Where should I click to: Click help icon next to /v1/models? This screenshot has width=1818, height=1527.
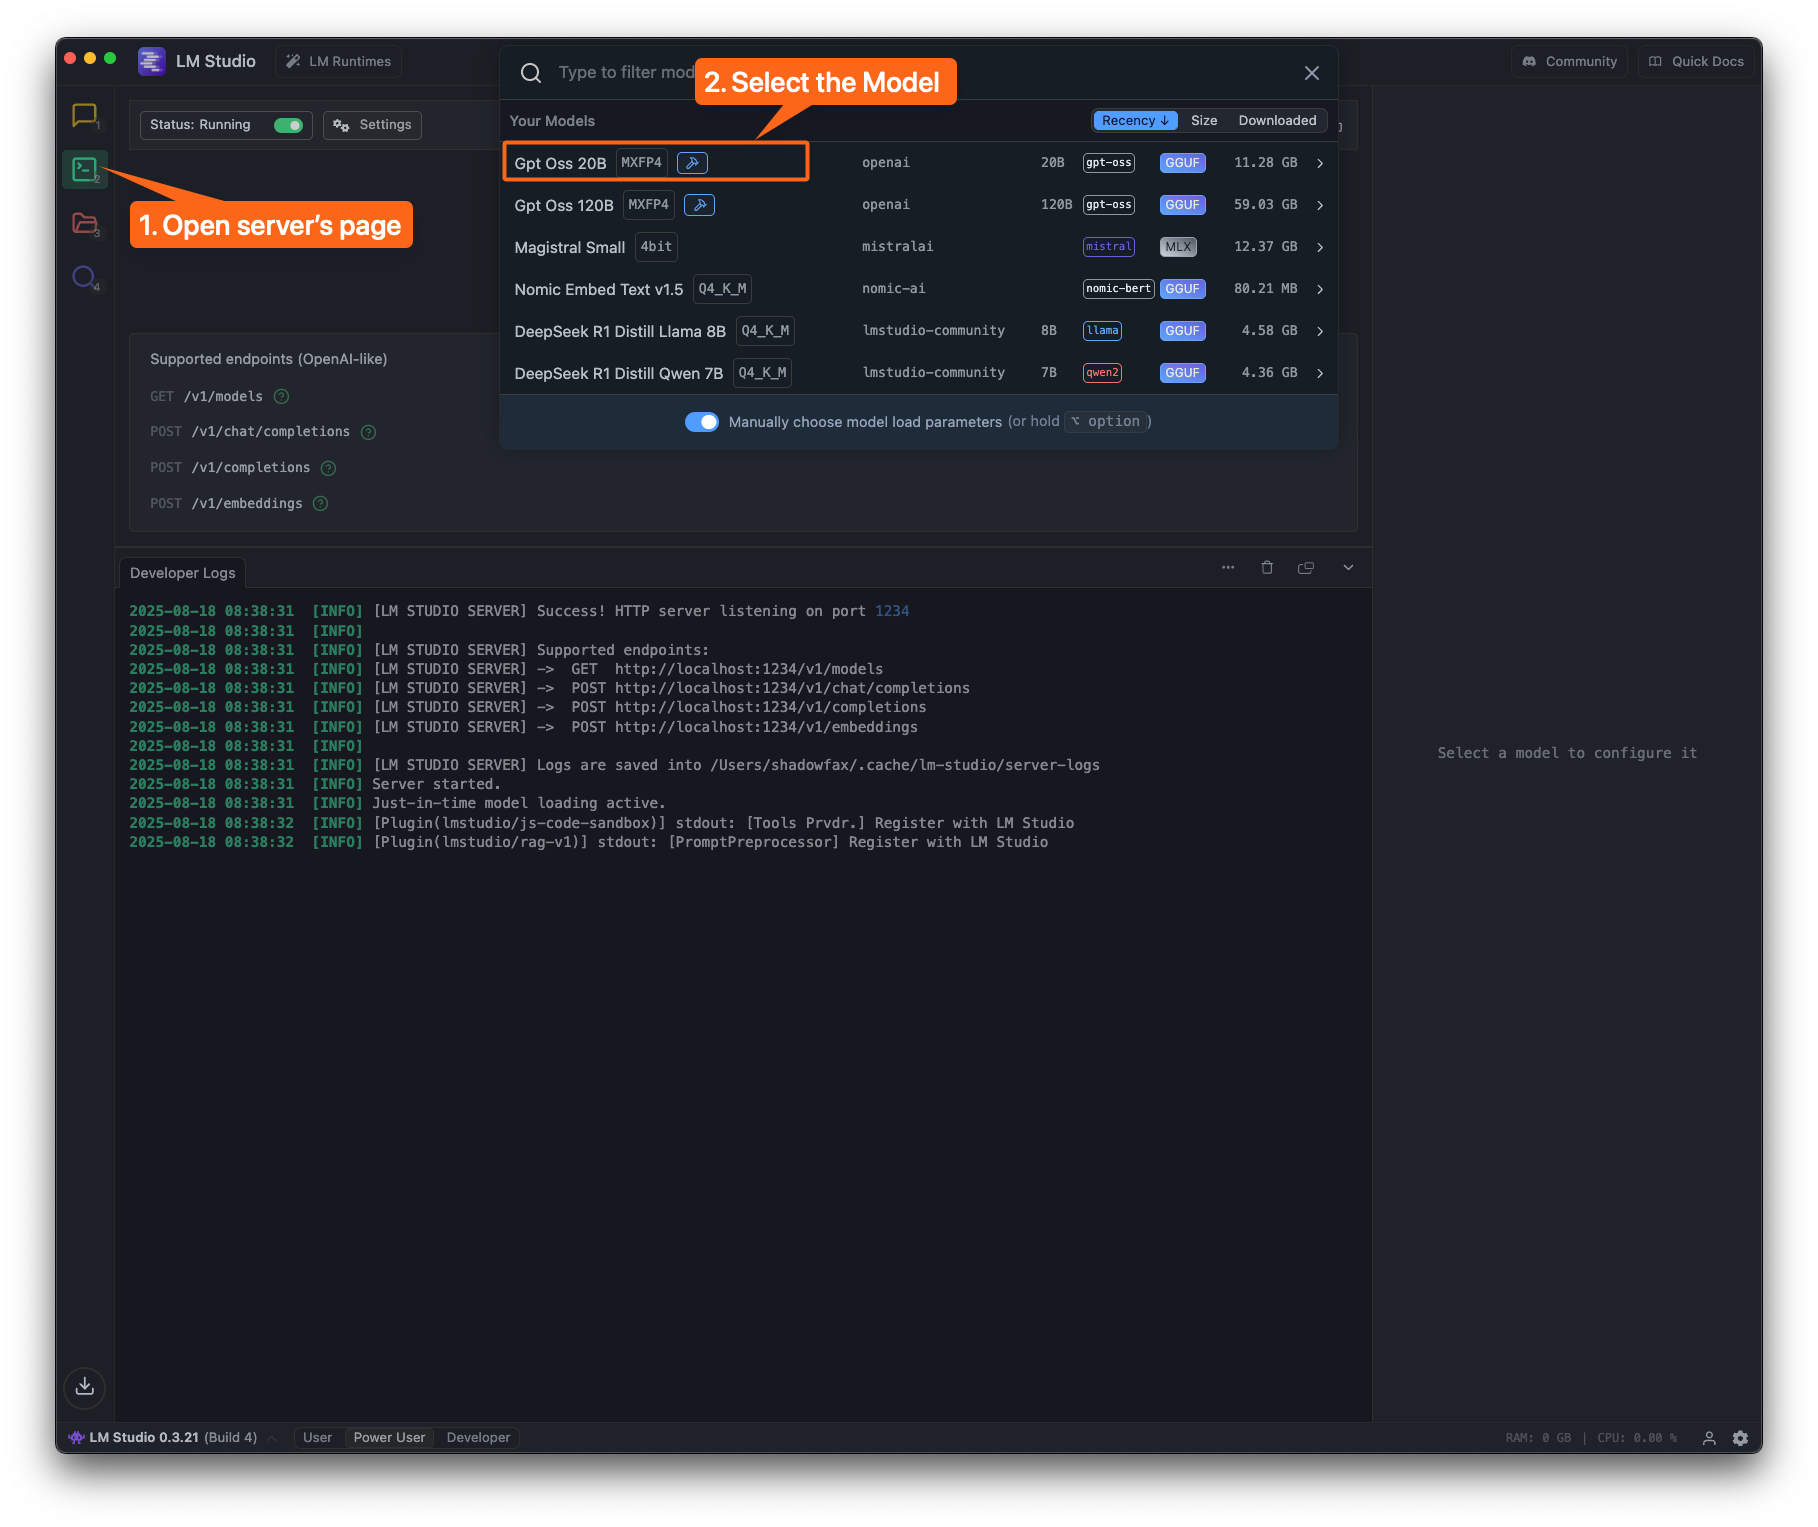282,396
